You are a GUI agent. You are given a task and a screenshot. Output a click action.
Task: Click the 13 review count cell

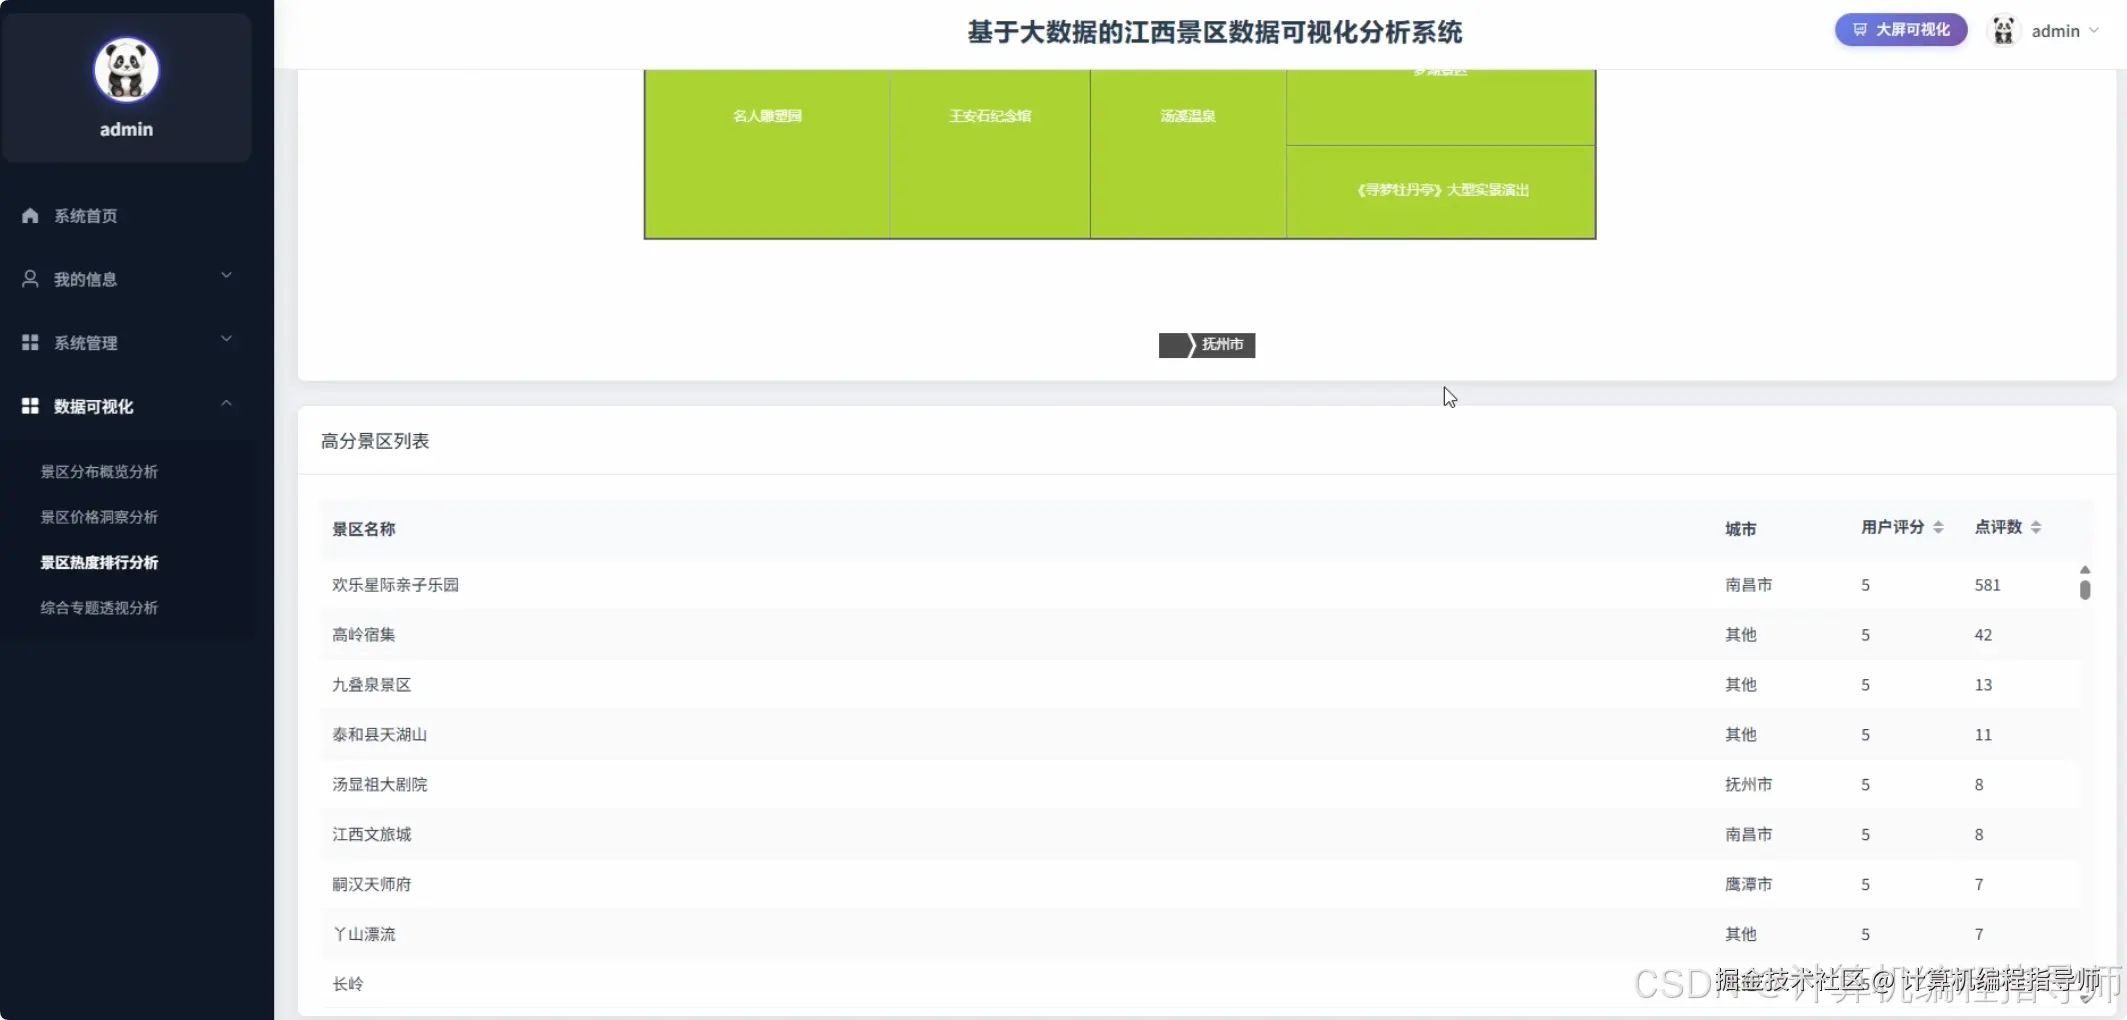point(1983,685)
